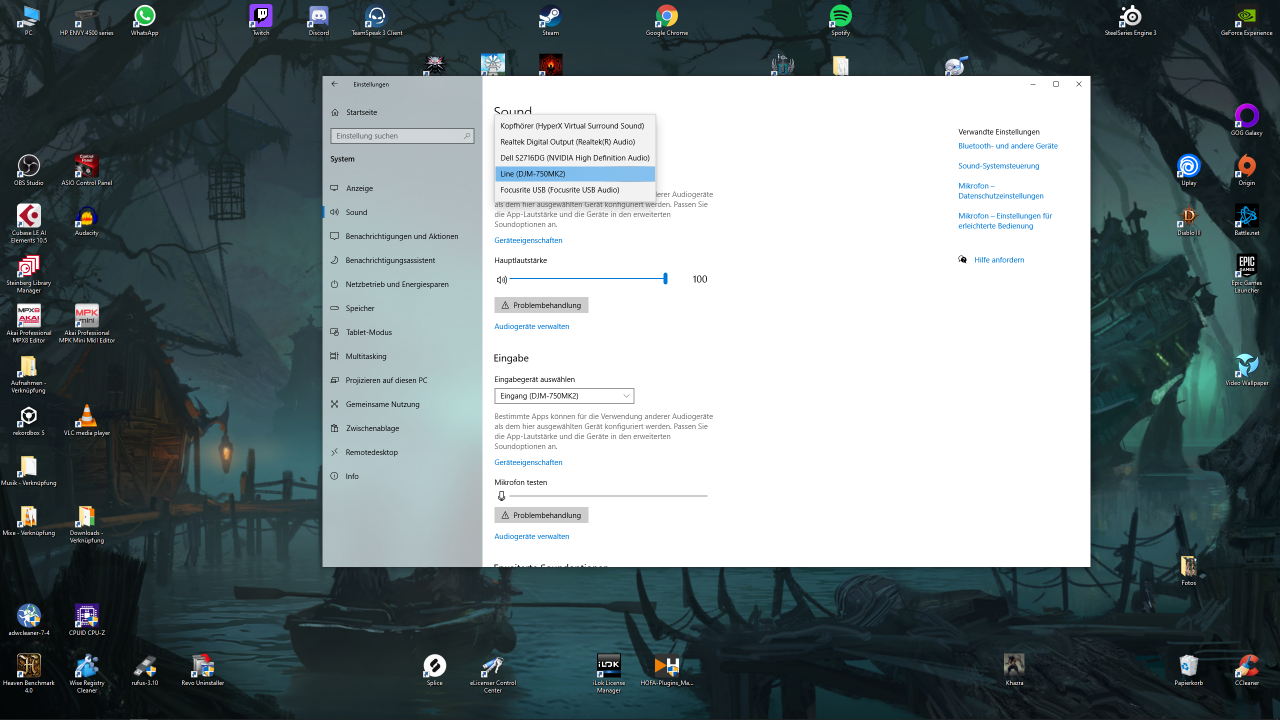Open Mikrofon – Datenschutzeinstellungen link
Image resolution: width=1280 pixels, height=720 pixels.
coord(1001,191)
